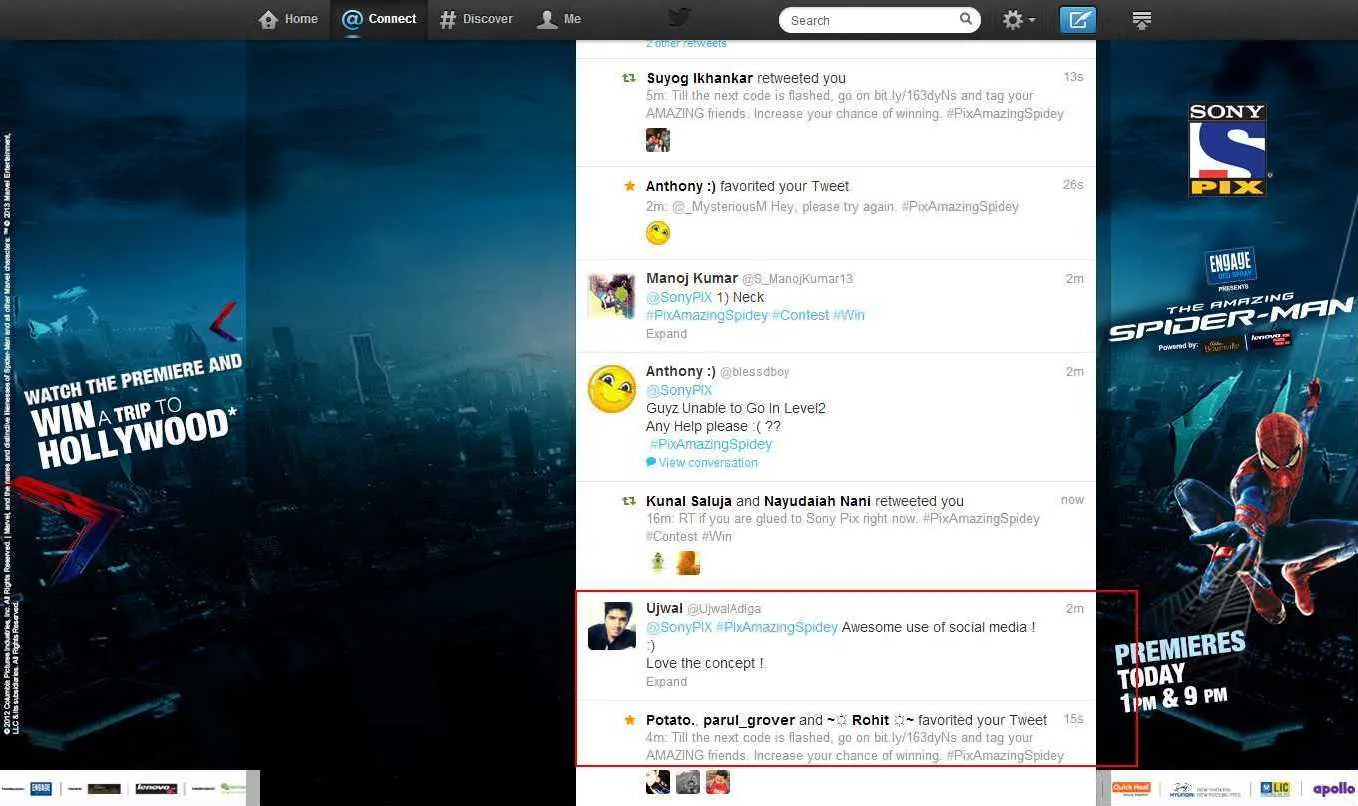Click retweet icon beside Suyog Ikhankar
Image resolution: width=1358 pixels, height=806 pixels.
coord(629,78)
